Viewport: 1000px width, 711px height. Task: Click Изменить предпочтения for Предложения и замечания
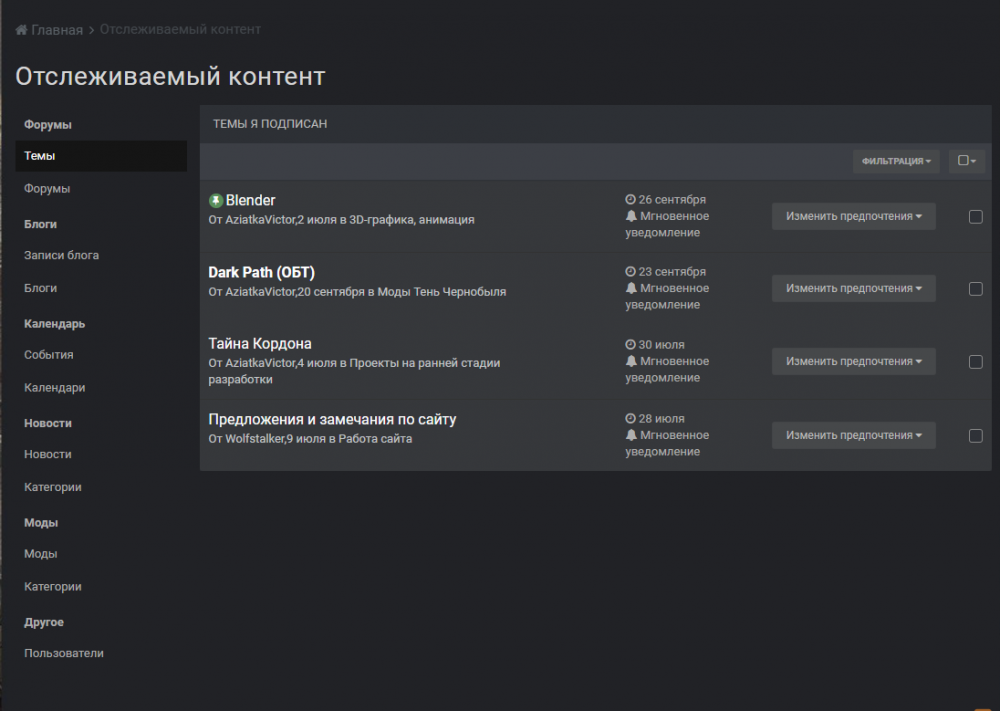(853, 435)
